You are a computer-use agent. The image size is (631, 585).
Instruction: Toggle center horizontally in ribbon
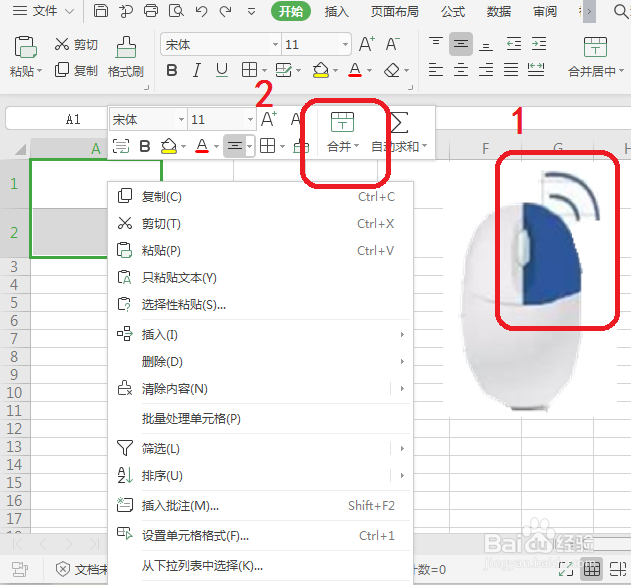point(461,70)
